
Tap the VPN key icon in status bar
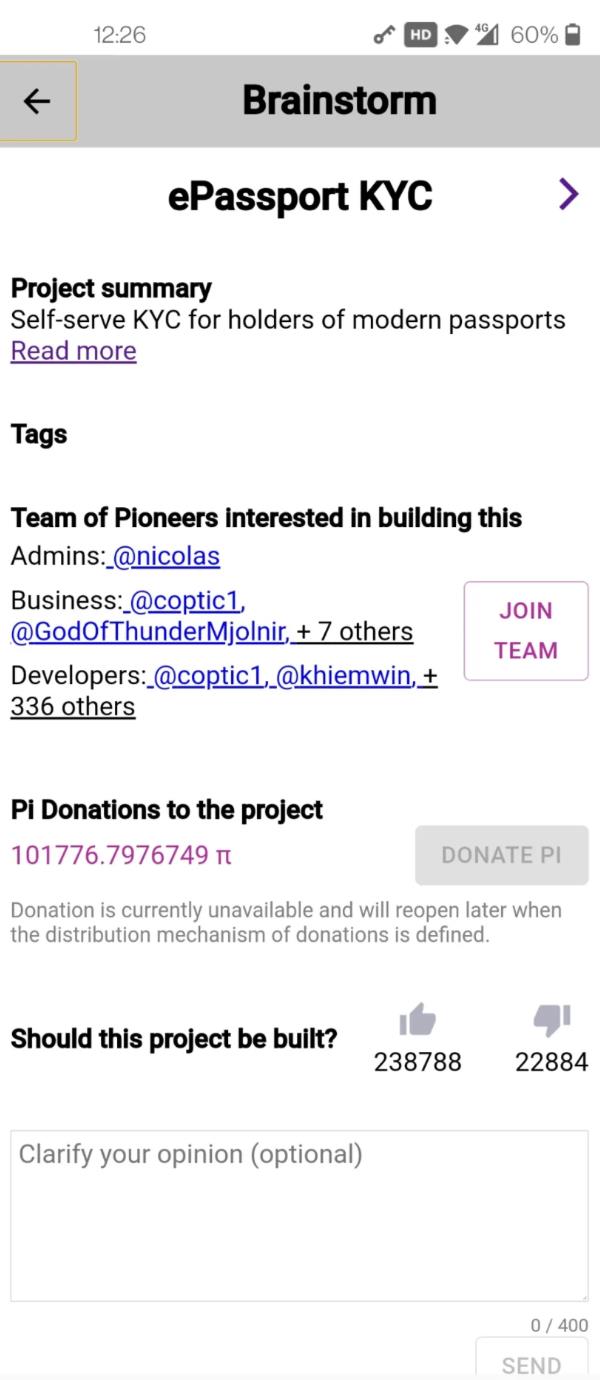coord(384,35)
